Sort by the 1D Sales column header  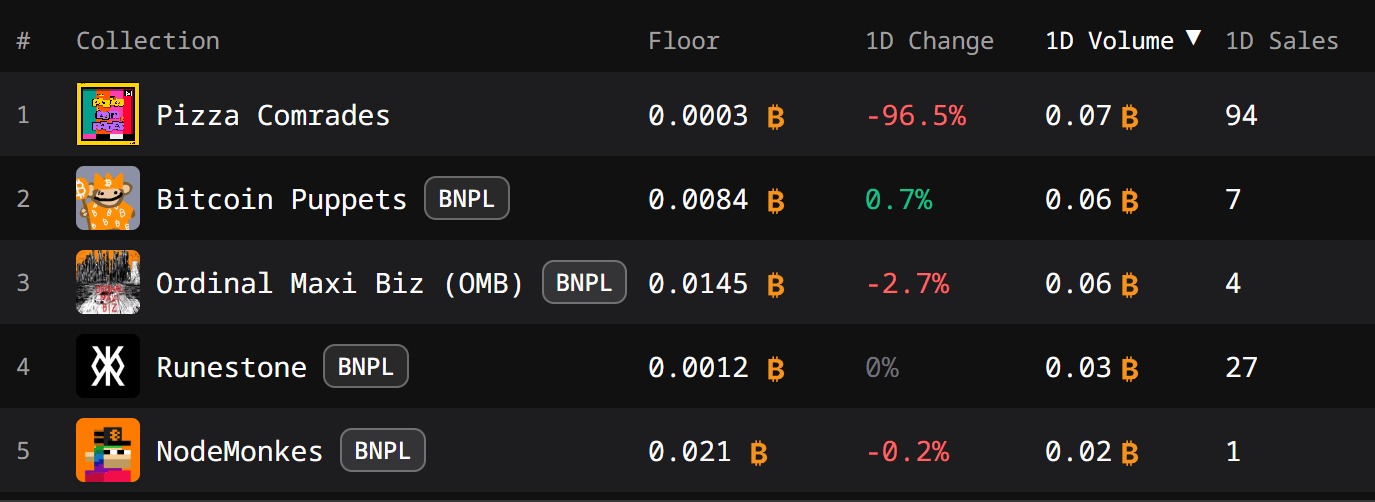click(x=1282, y=41)
